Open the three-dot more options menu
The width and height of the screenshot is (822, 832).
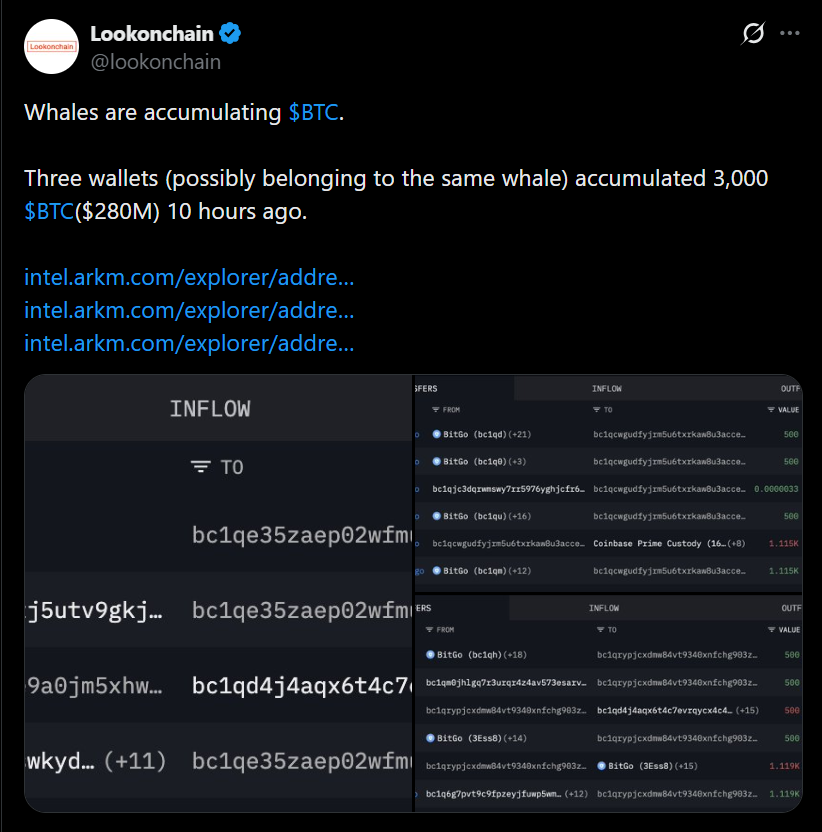790,34
